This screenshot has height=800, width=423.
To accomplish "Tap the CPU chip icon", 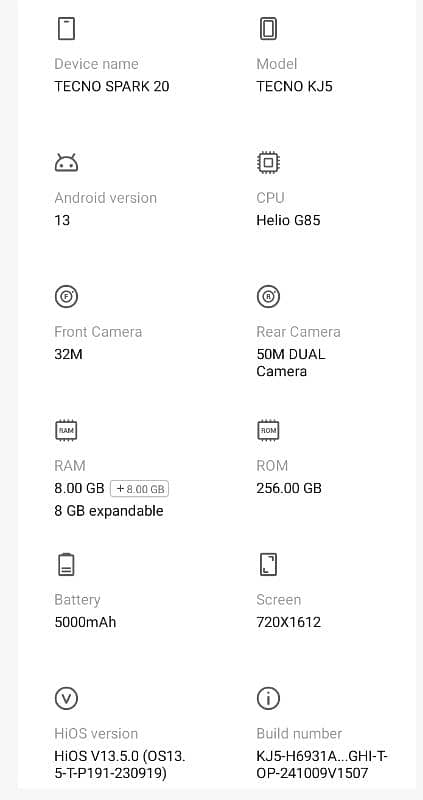I will click(268, 163).
